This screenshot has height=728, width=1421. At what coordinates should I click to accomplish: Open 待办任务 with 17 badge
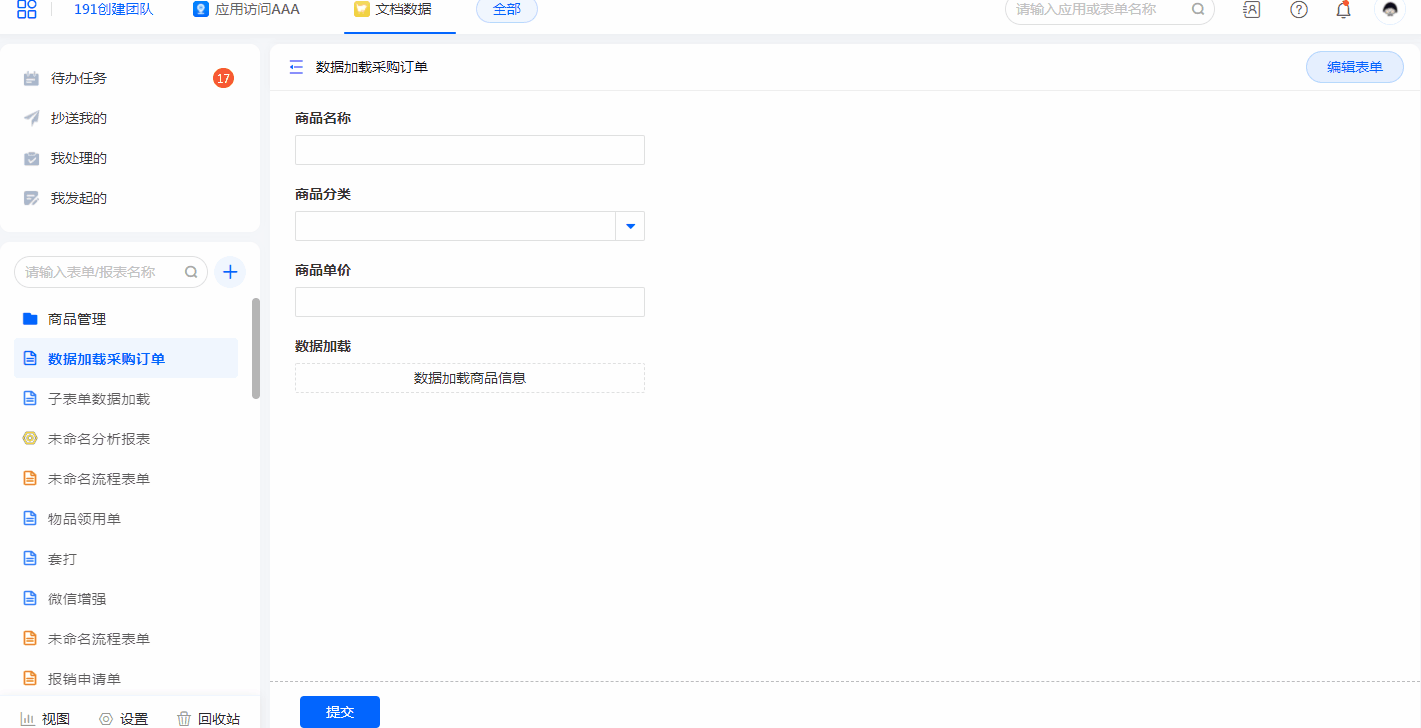coord(79,78)
